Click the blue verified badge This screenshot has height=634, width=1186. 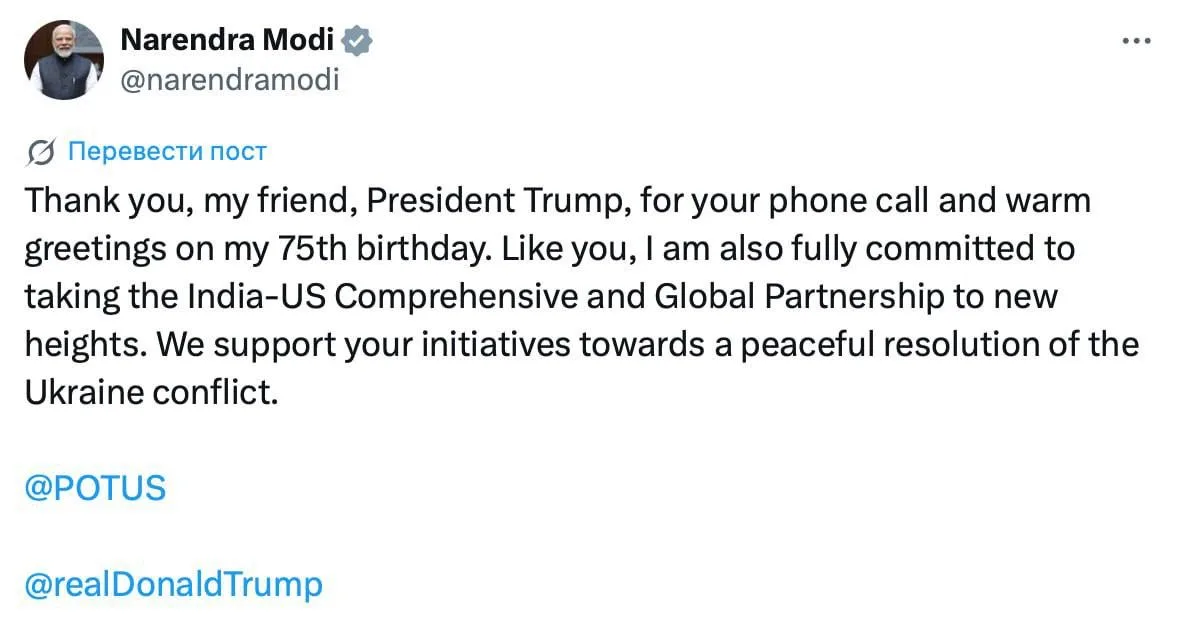point(357,41)
